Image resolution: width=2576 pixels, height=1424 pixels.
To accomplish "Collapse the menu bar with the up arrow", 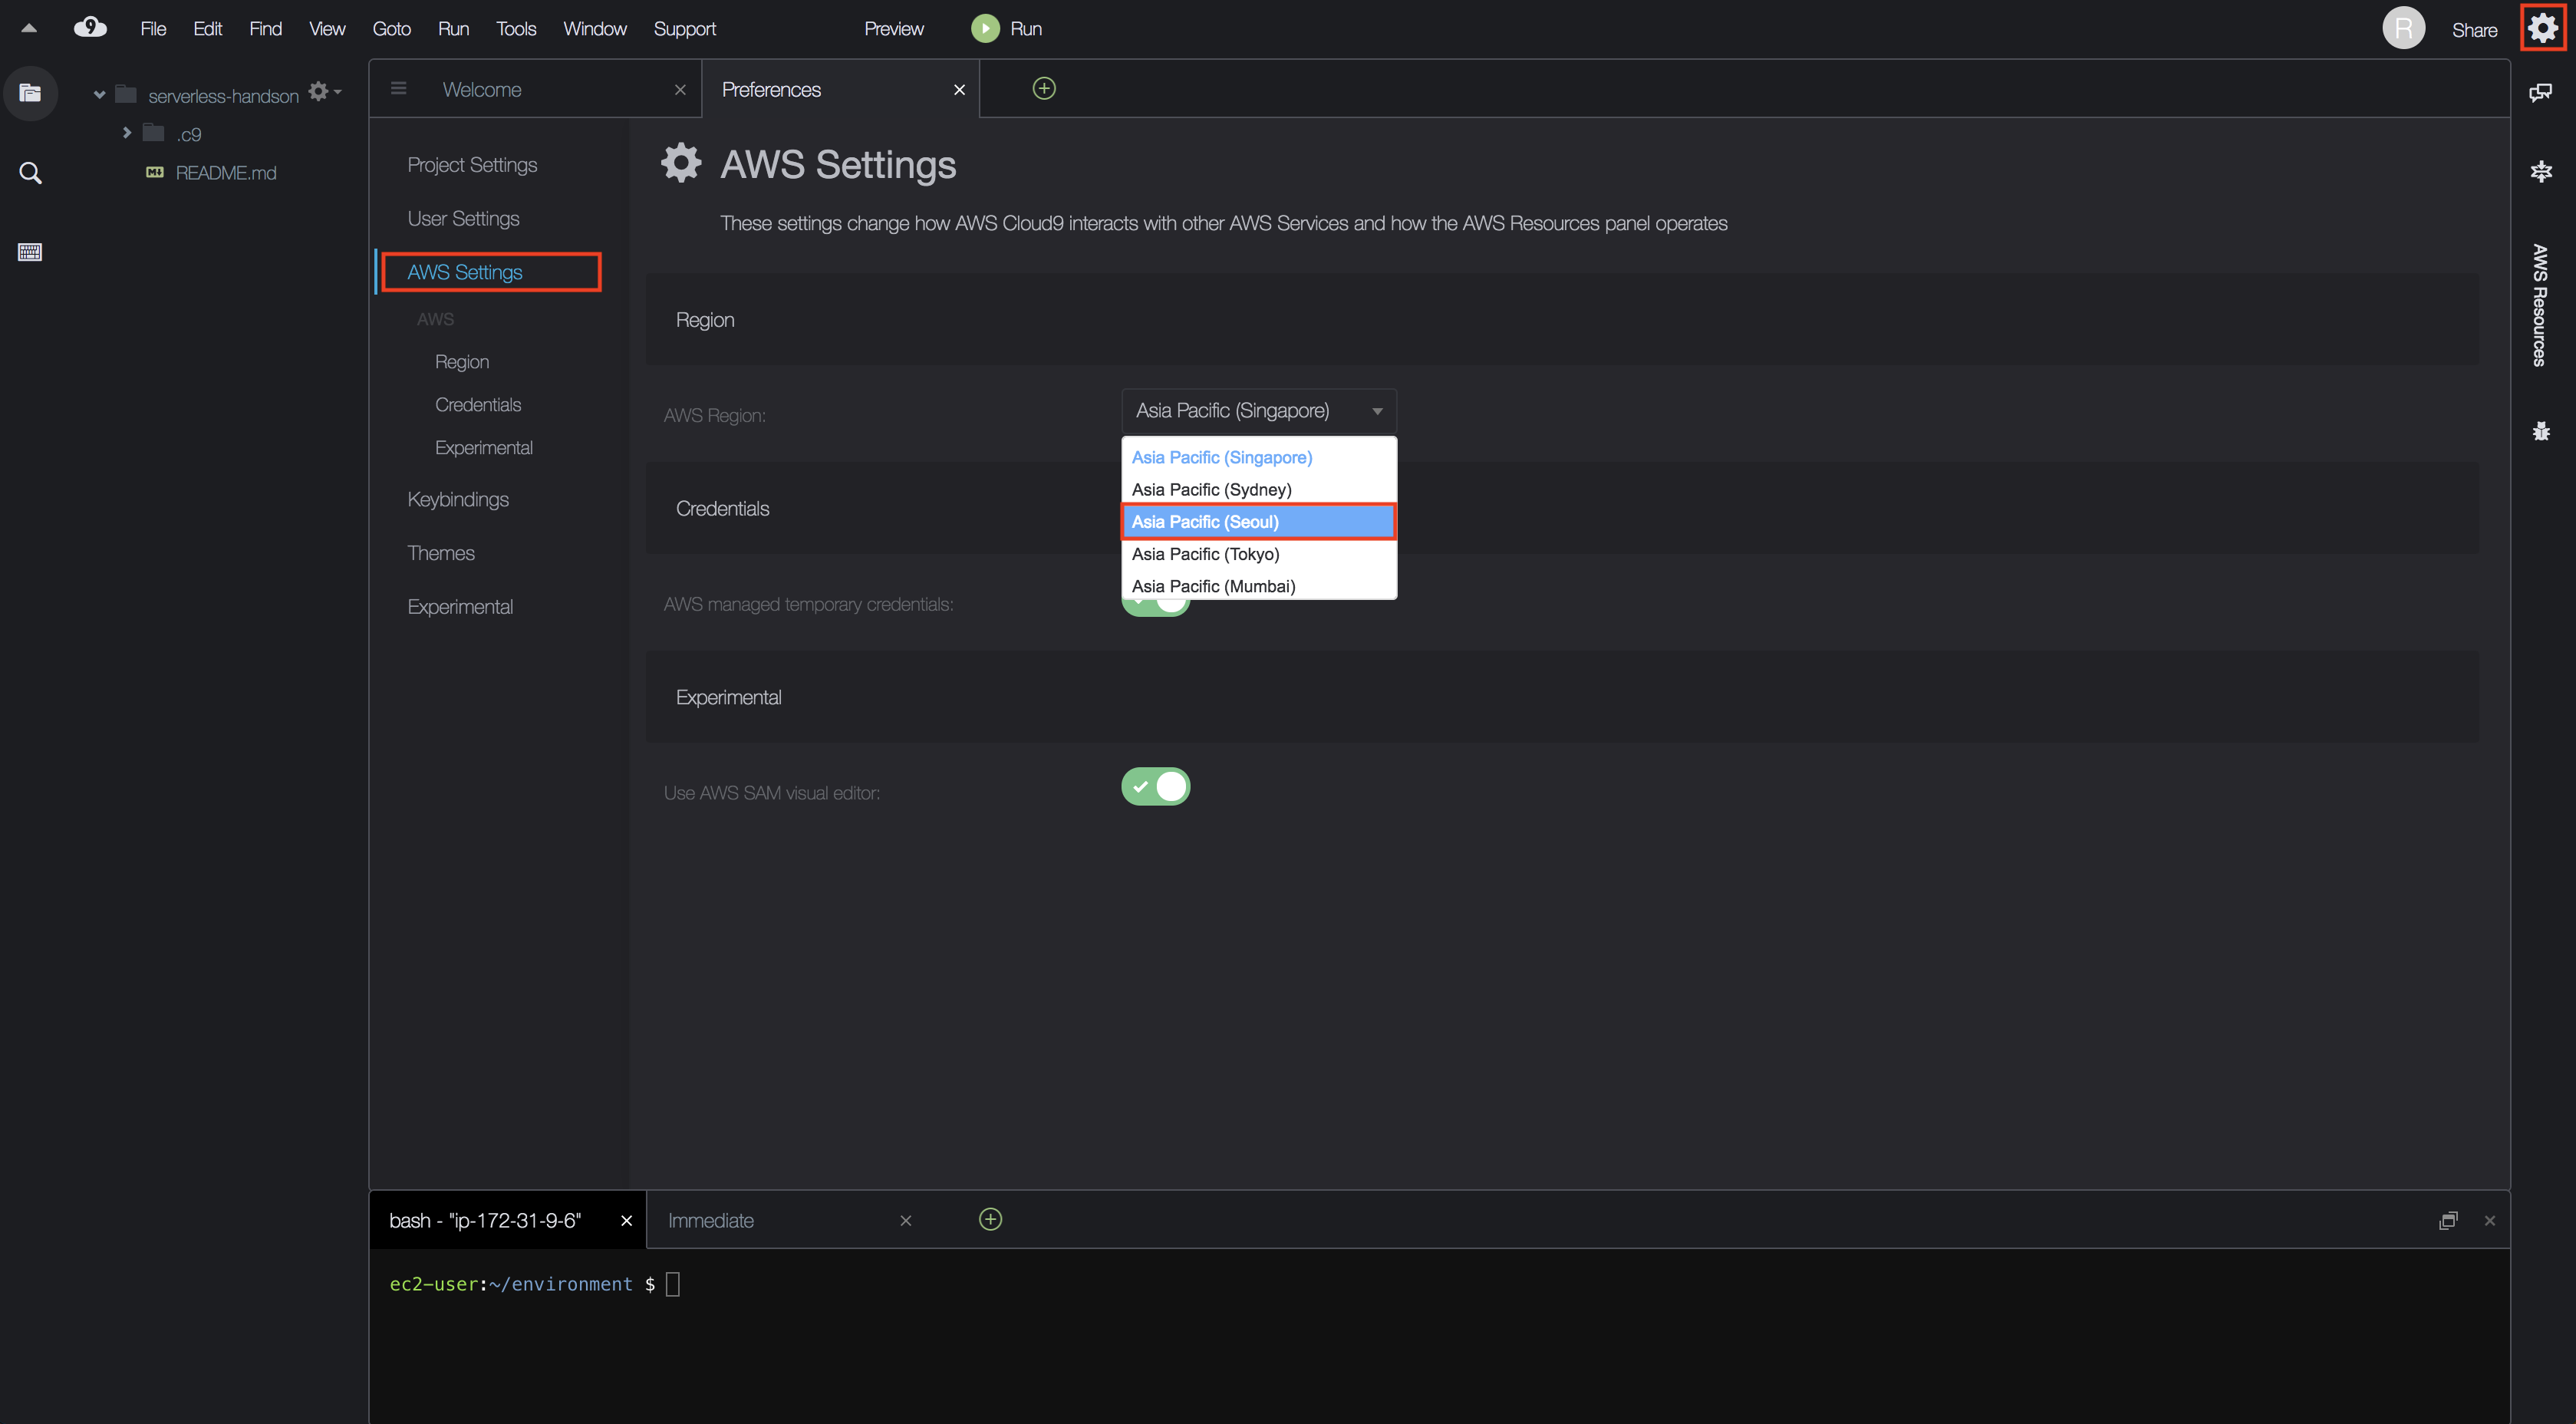I will click(29, 28).
